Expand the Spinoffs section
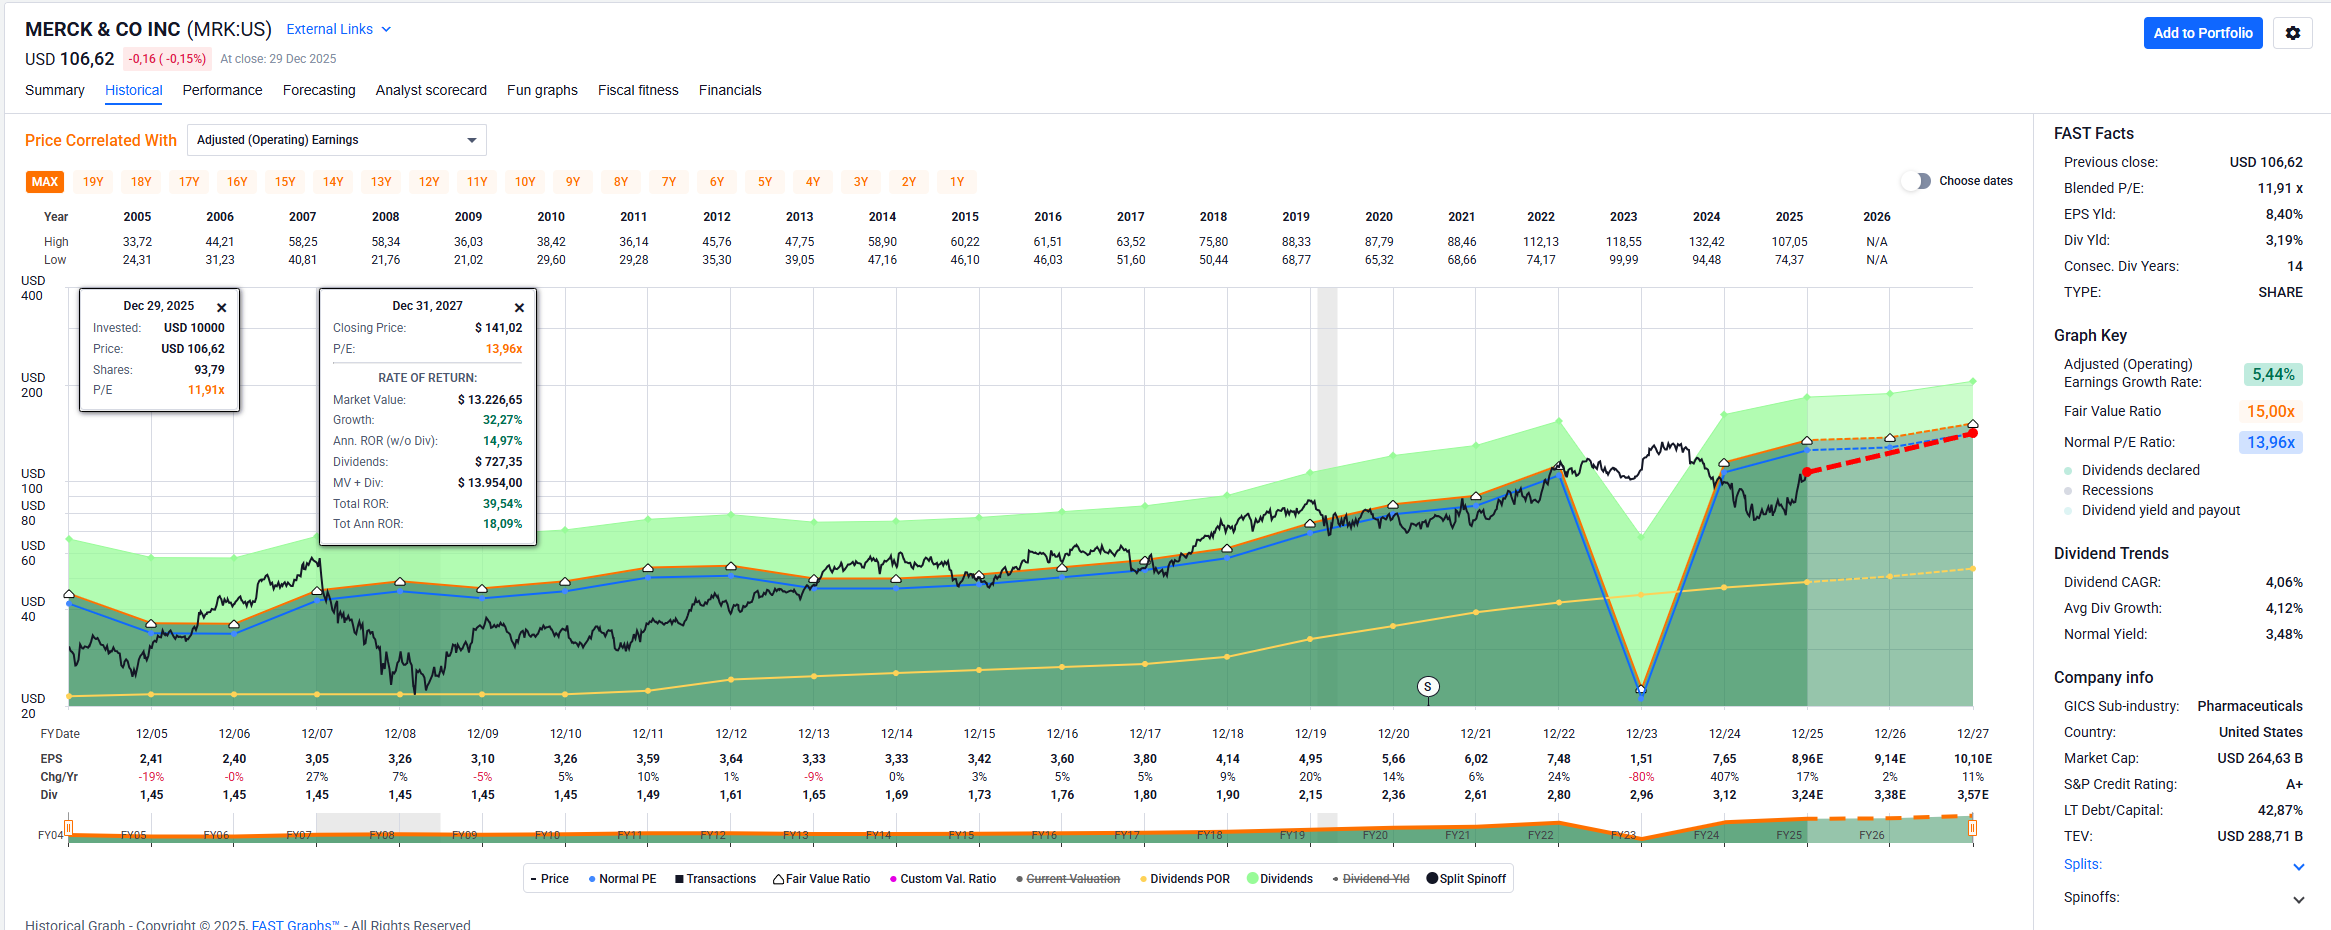The width and height of the screenshot is (2331, 930). tap(2298, 899)
